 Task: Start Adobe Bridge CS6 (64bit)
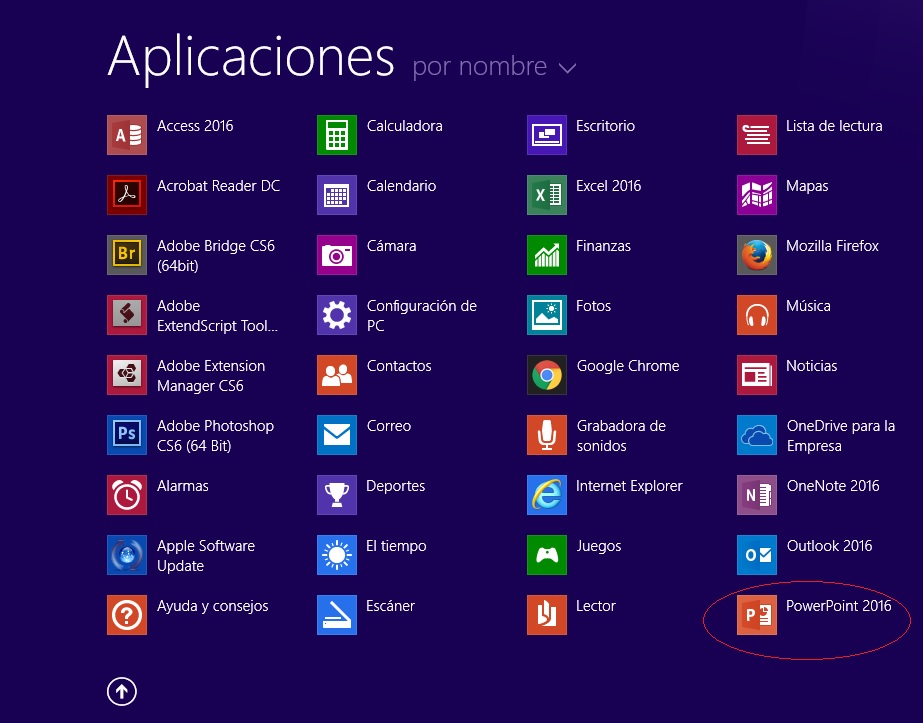(x=127, y=255)
